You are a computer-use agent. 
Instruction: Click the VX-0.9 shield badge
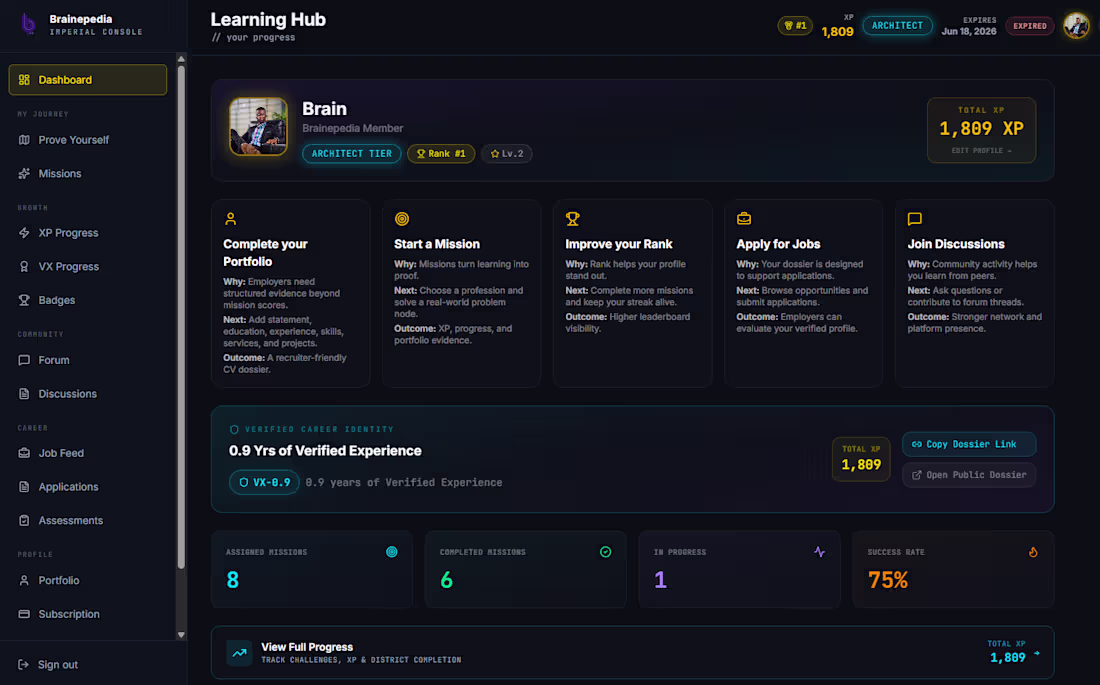click(x=264, y=482)
